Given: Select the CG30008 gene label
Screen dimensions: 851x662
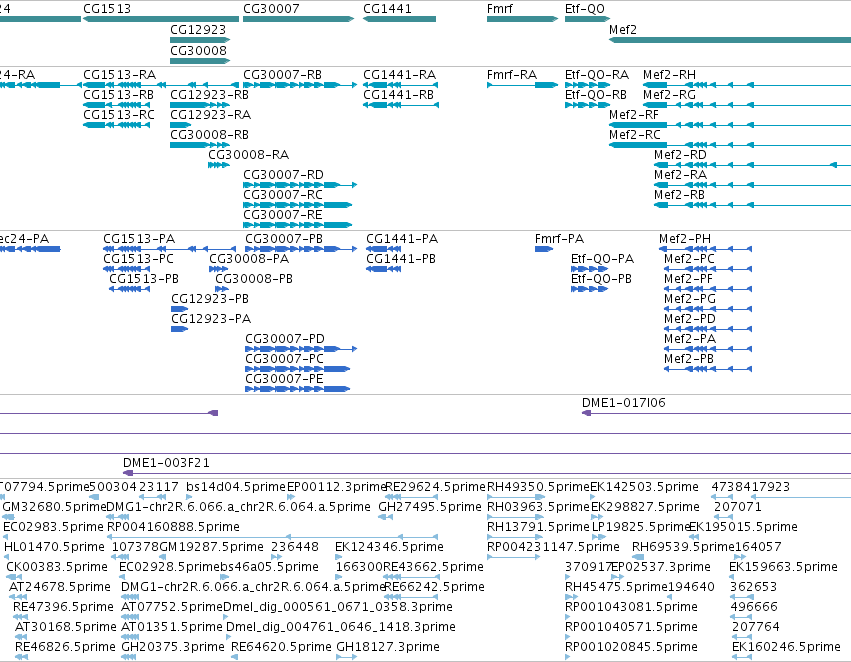Looking at the screenshot, I should 198,50.
